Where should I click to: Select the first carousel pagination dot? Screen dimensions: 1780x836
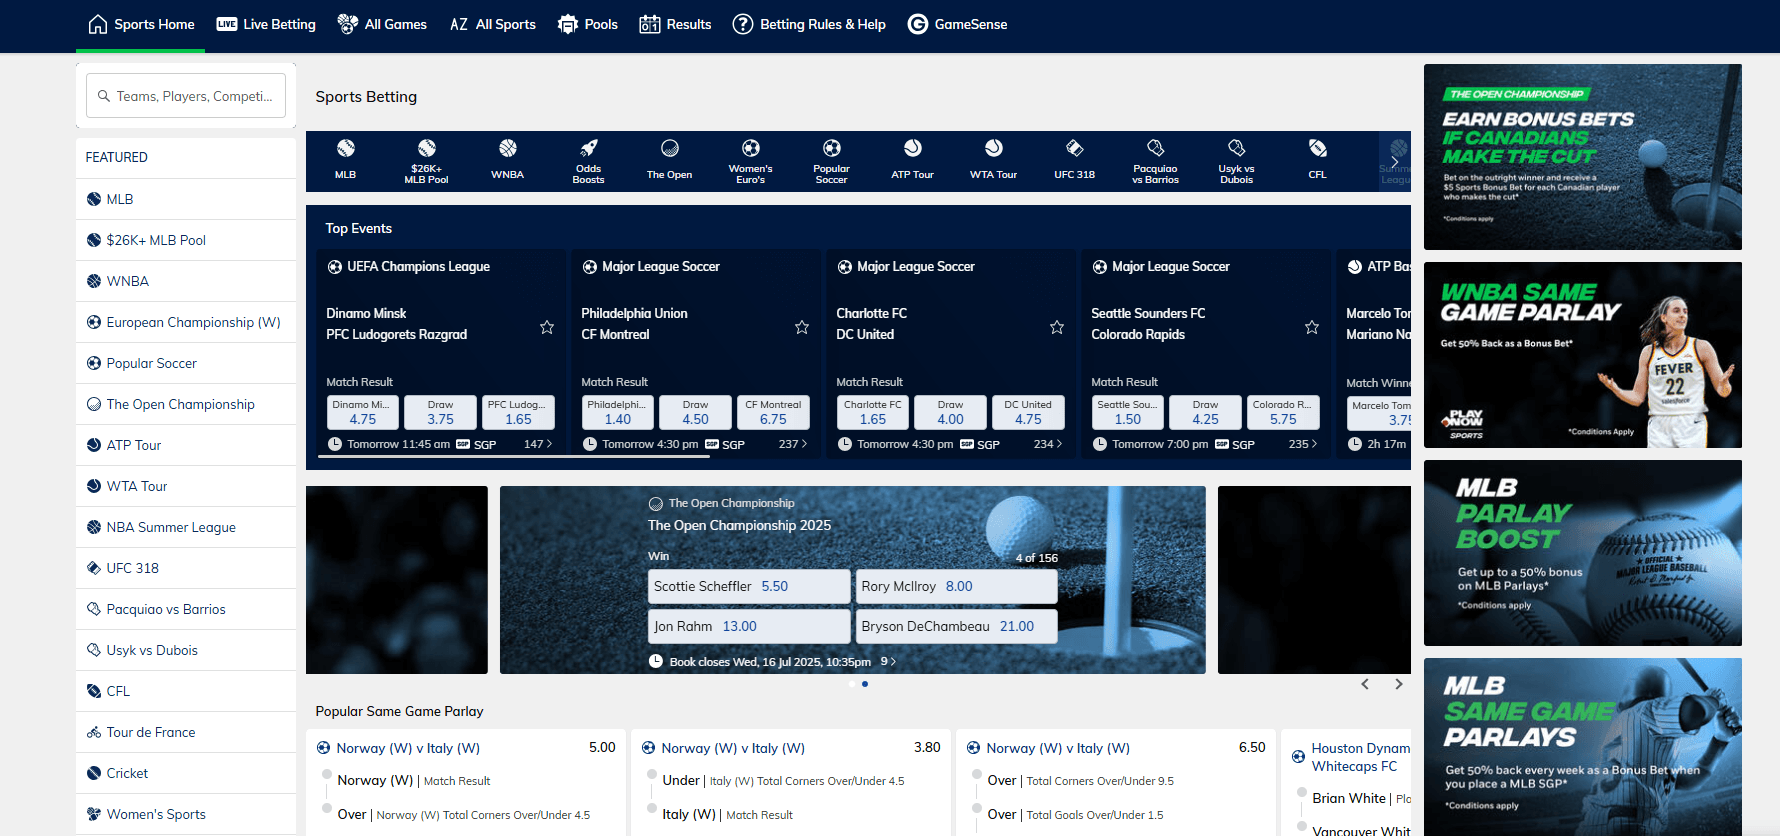(852, 684)
